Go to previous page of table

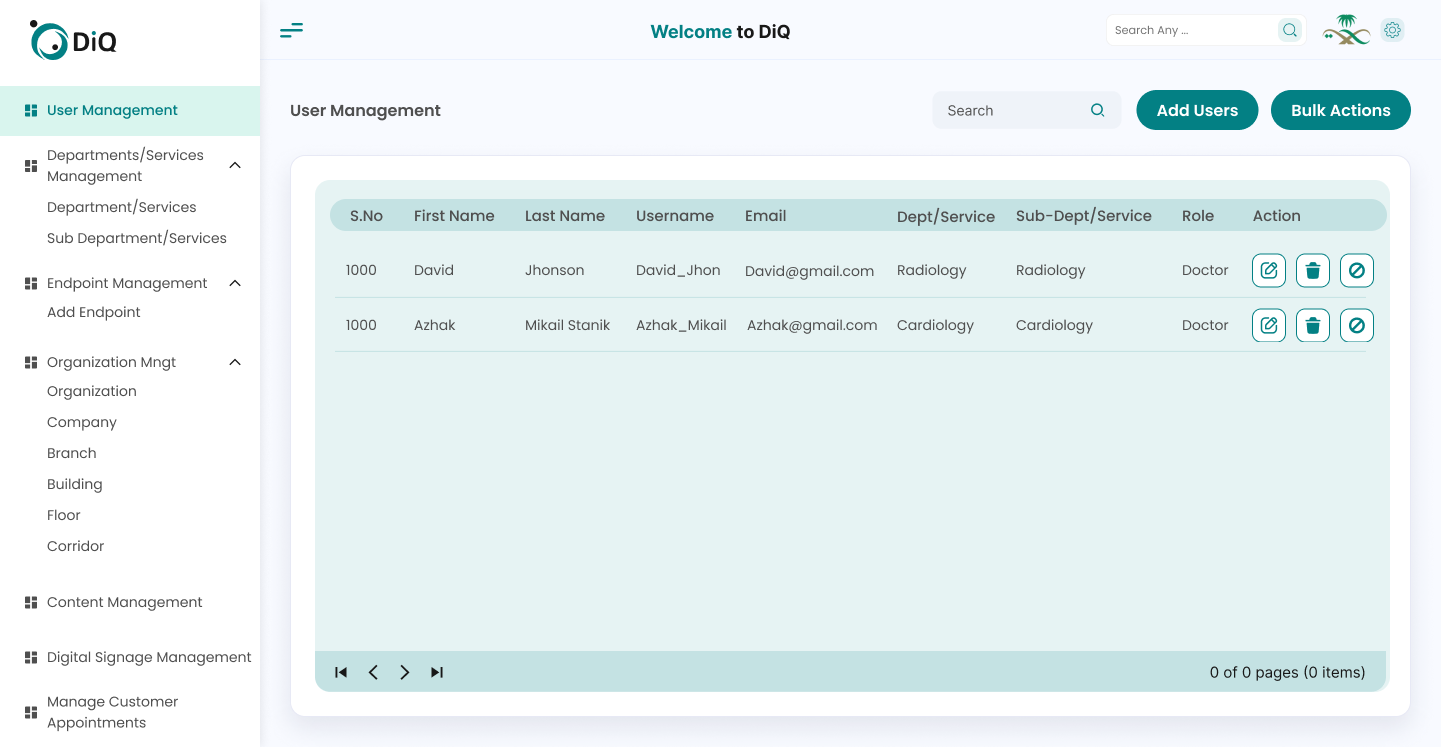pyautogui.click(x=373, y=672)
